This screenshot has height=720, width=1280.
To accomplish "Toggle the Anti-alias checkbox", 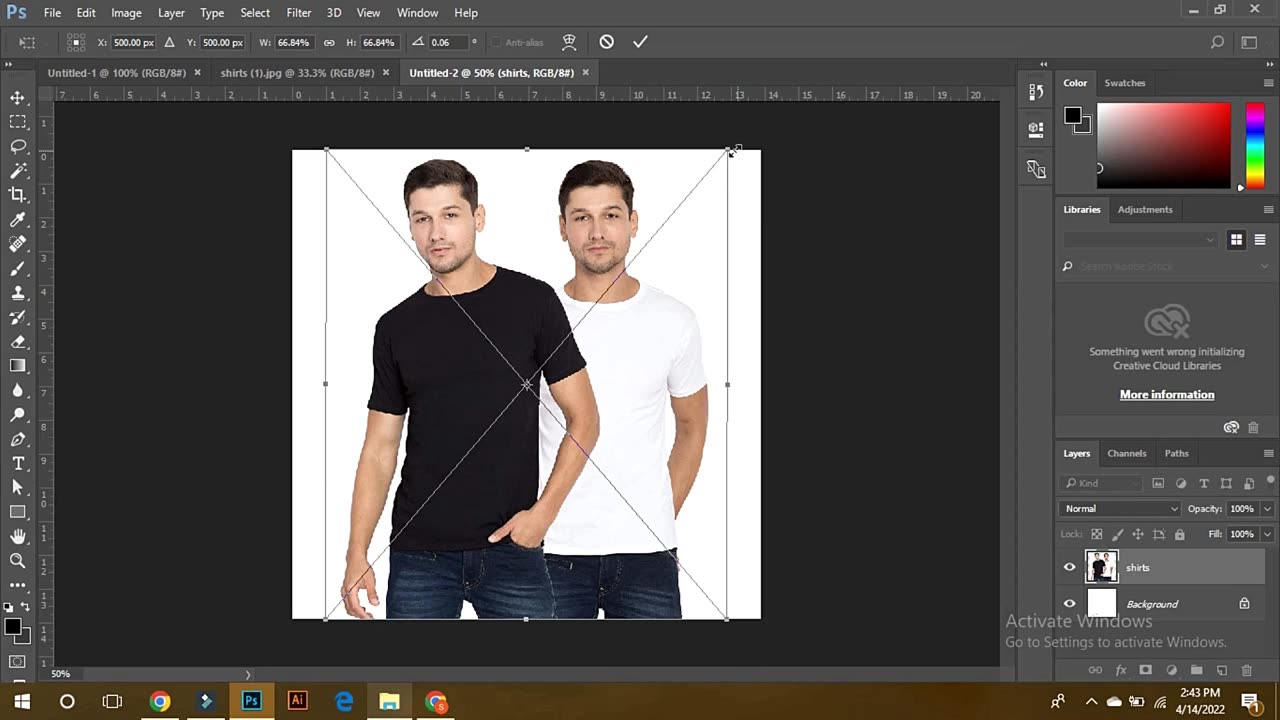I will [x=496, y=43].
